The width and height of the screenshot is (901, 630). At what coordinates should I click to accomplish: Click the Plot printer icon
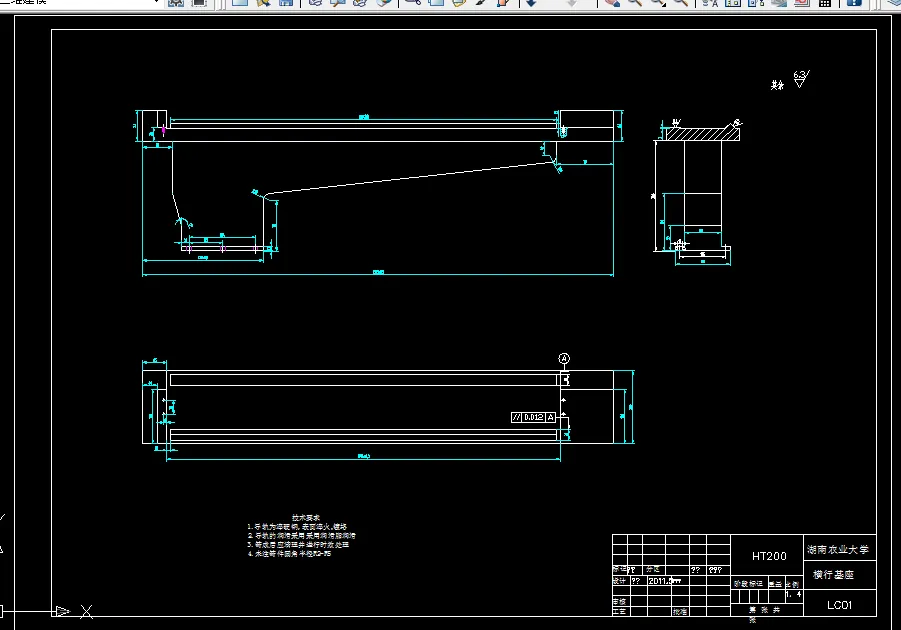pyautogui.click(x=315, y=3)
